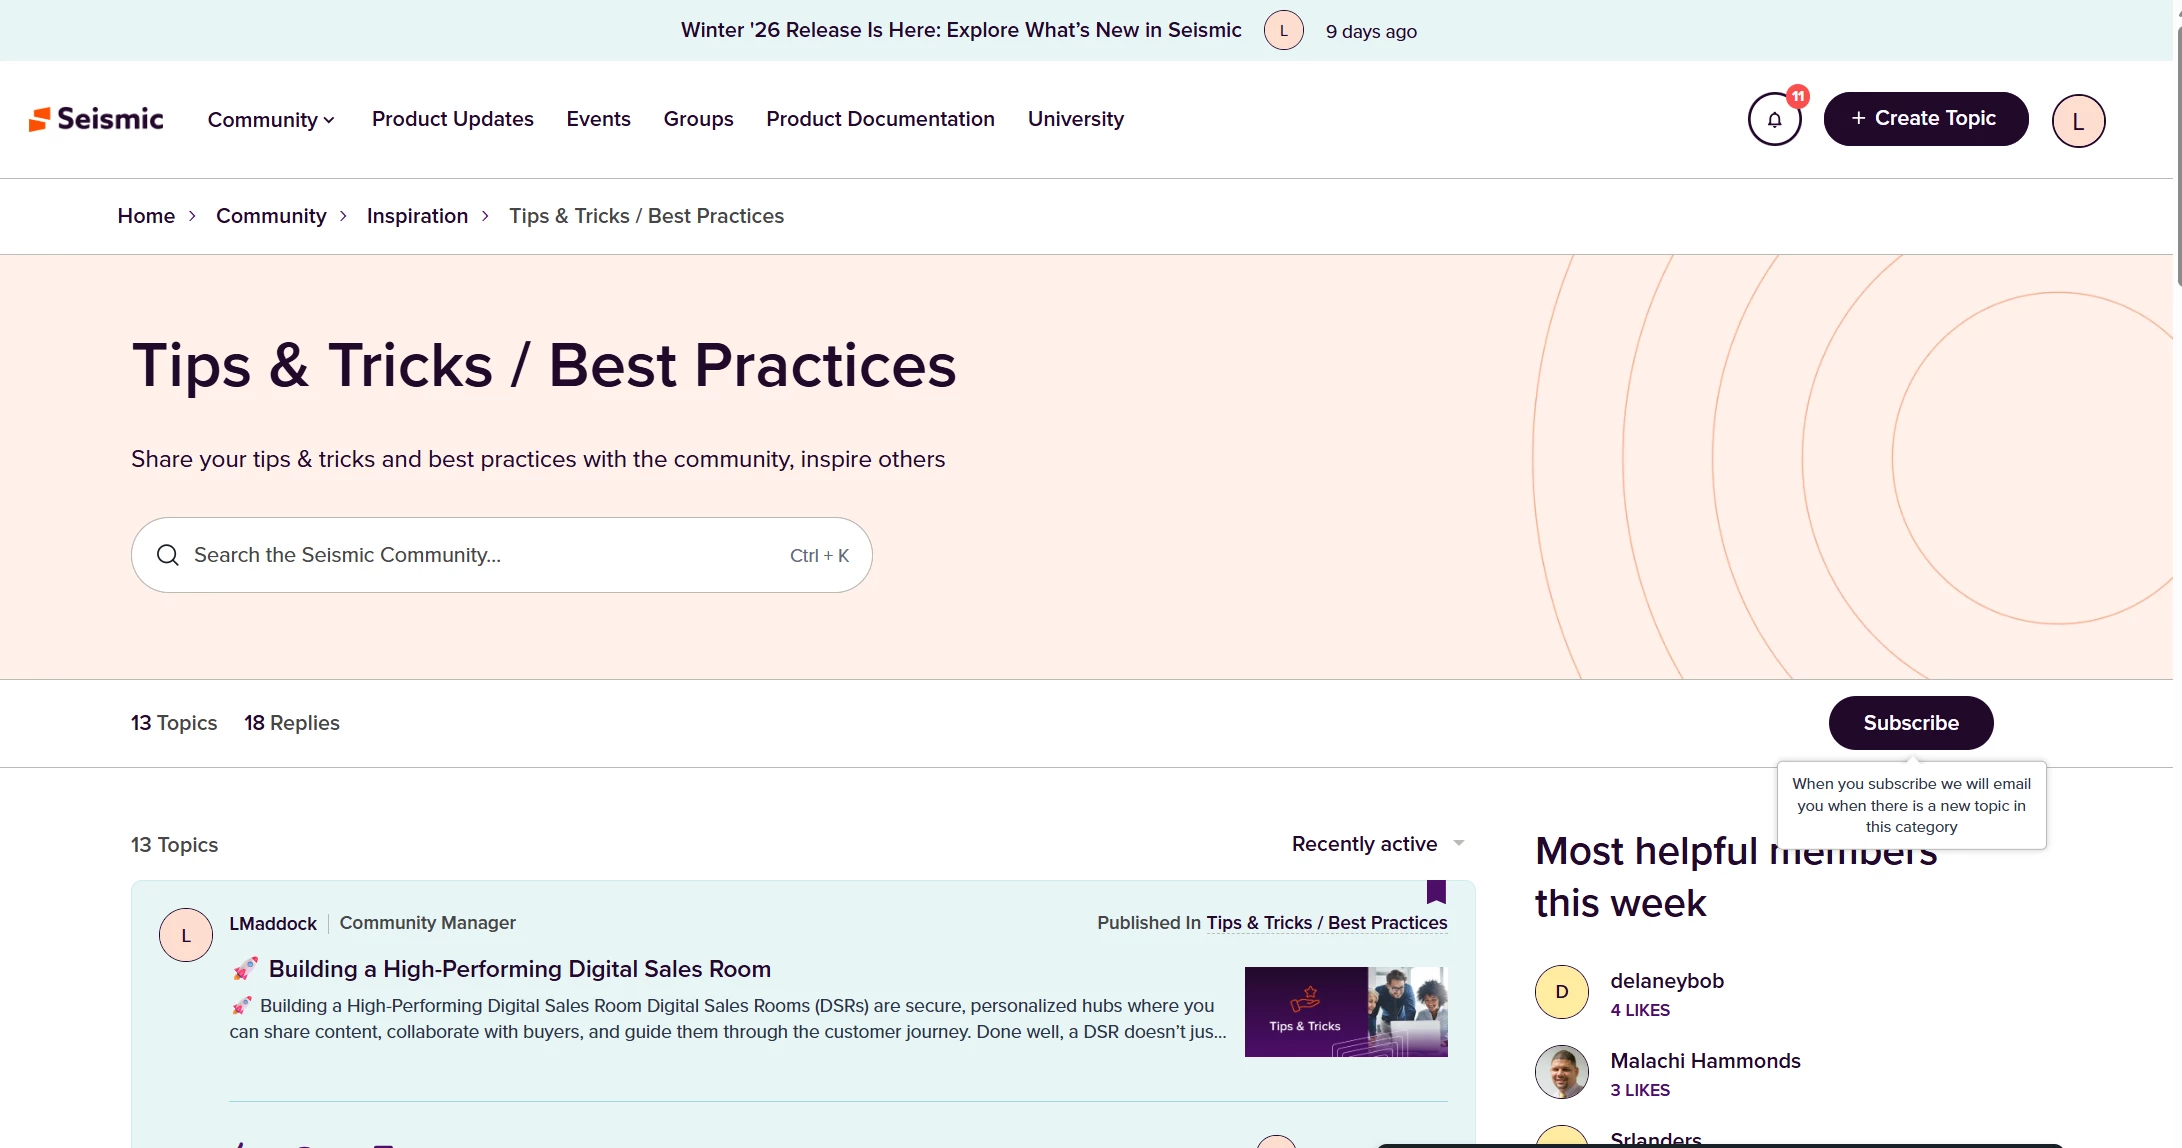Click the search magnifier icon
Screen dimensions: 2182x1148
[x=168, y=555]
